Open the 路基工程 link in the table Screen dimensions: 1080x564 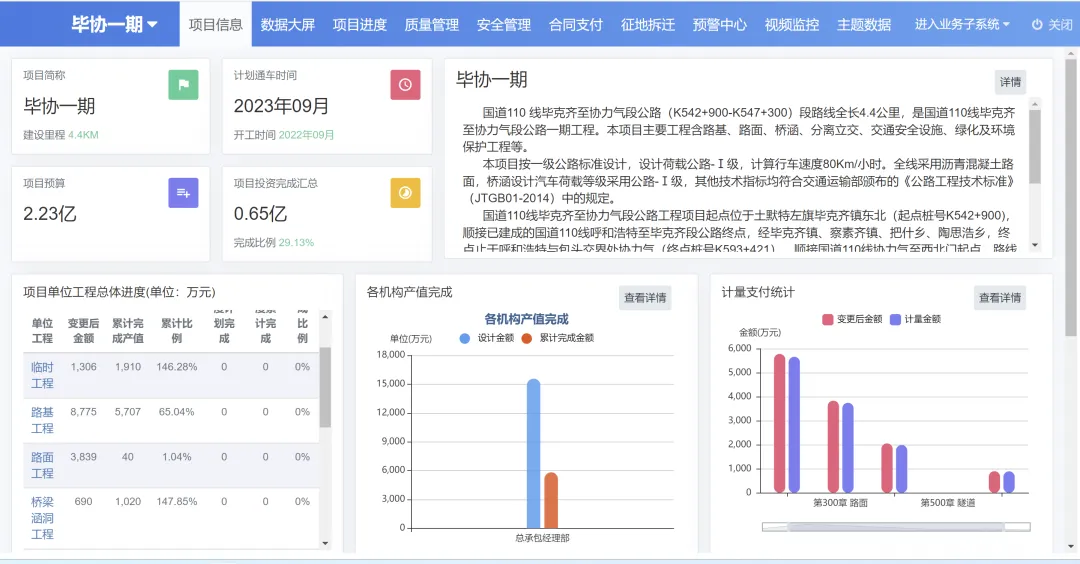[x=42, y=420]
